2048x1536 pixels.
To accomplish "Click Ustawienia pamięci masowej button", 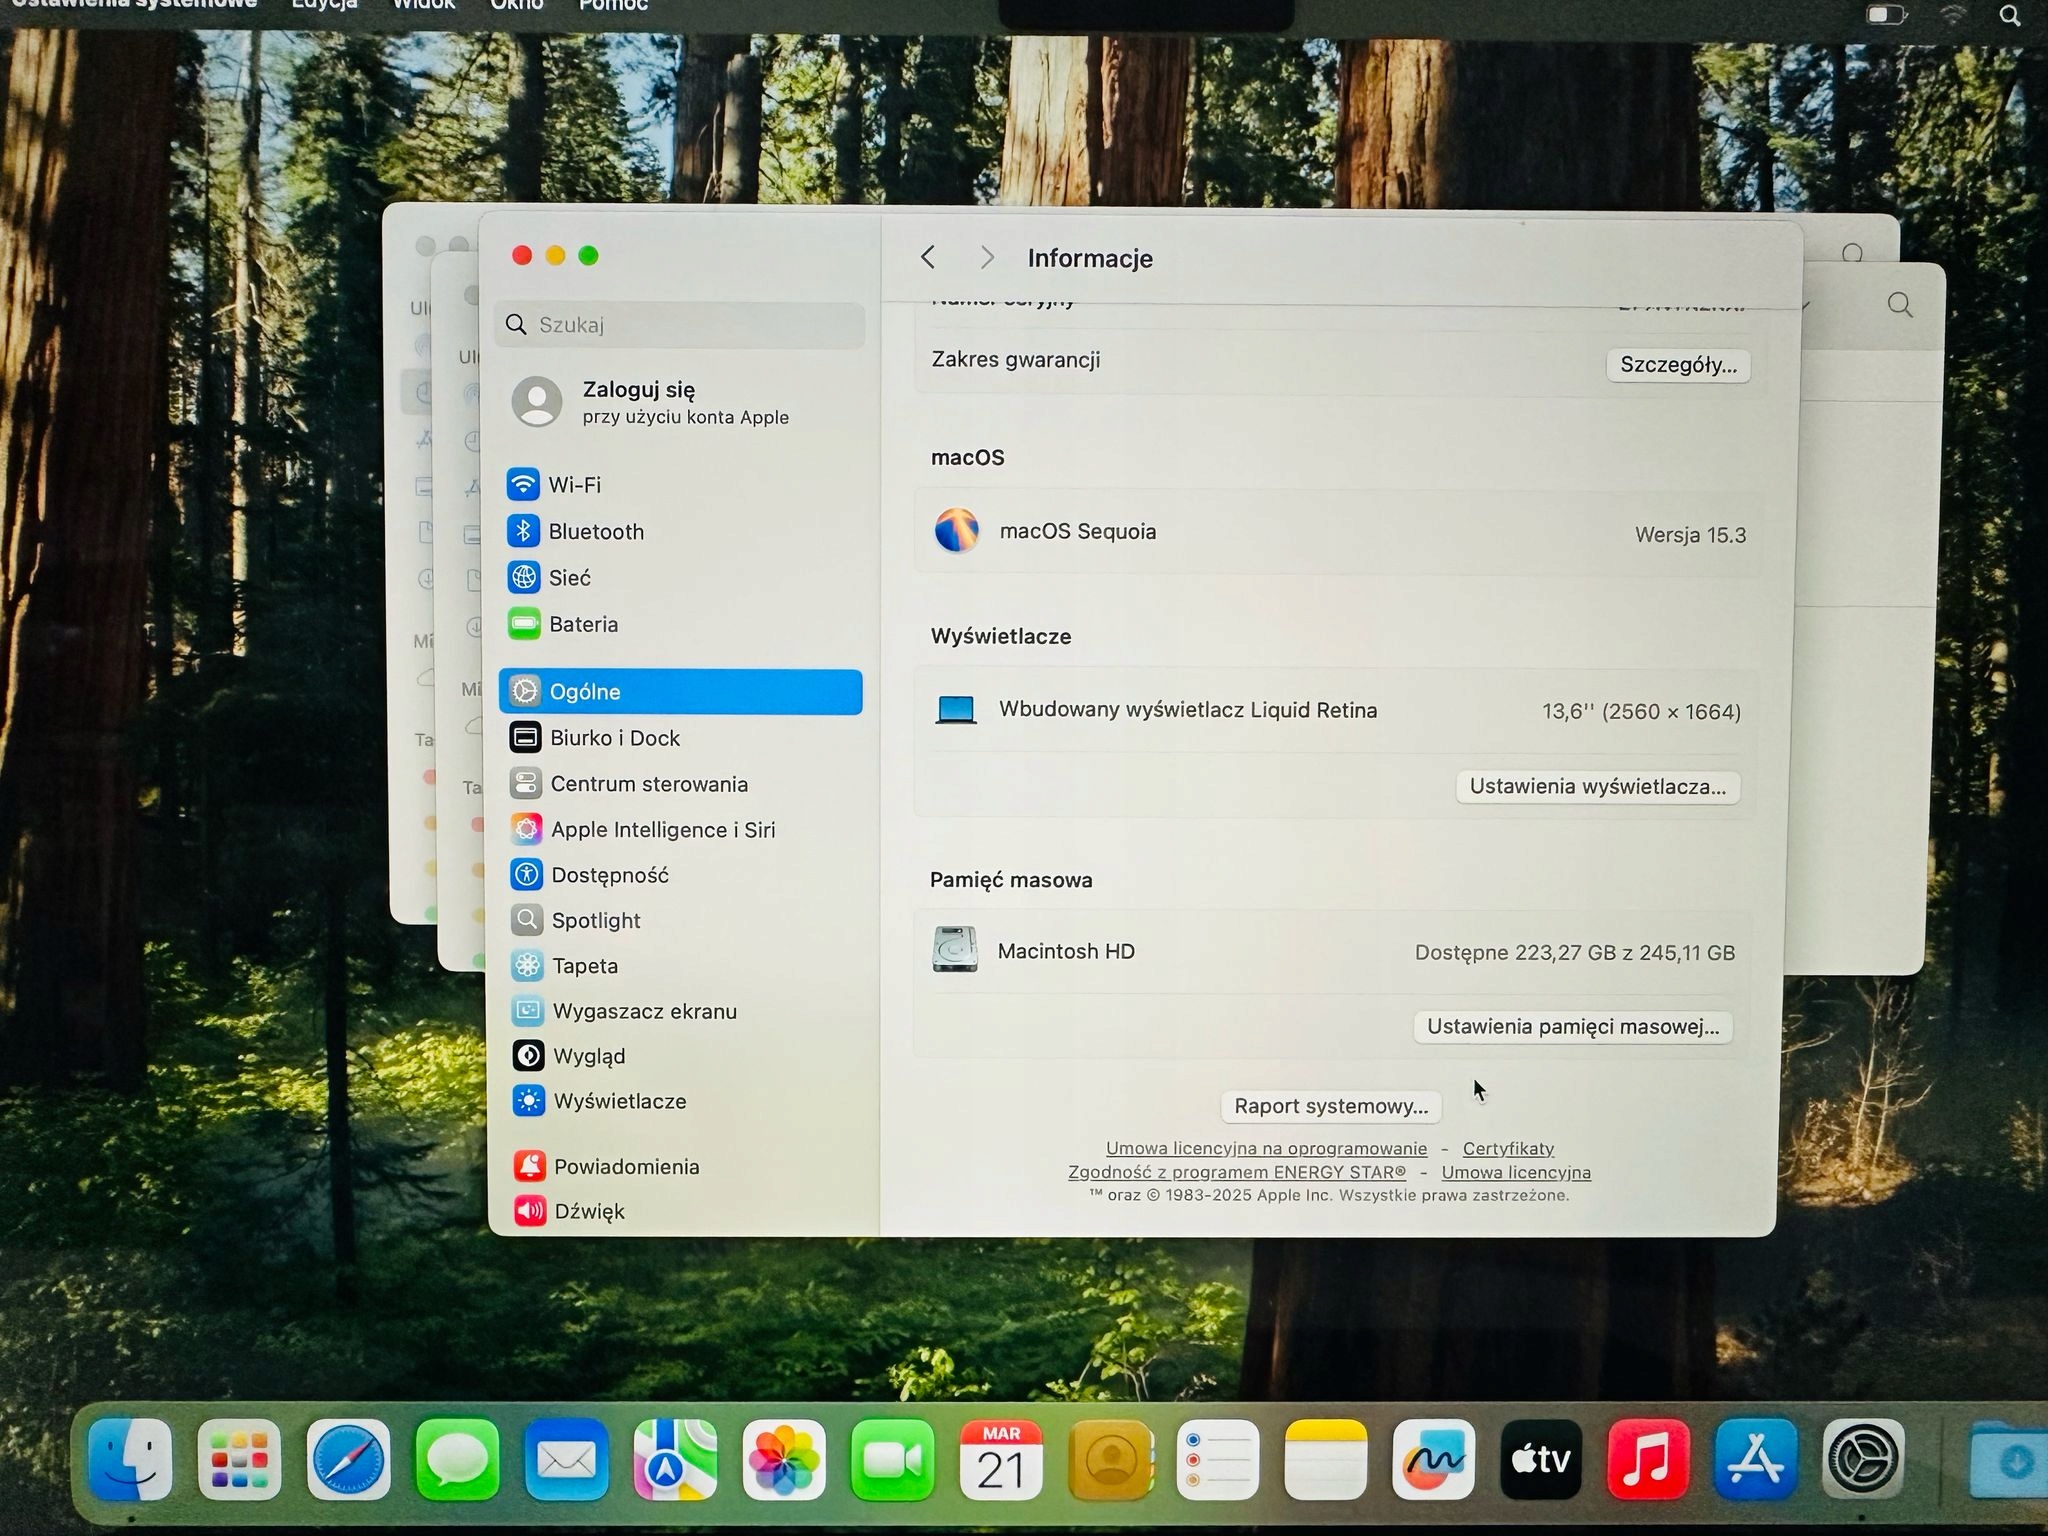I will pos(1573,1026).
